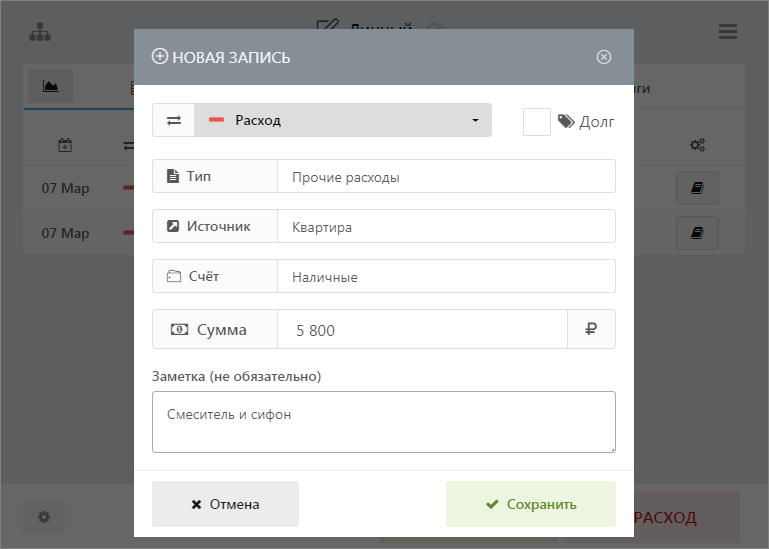Toggle the Долг checkbox
The height and width of the screenshot is (549, 769).
(537, 122)
